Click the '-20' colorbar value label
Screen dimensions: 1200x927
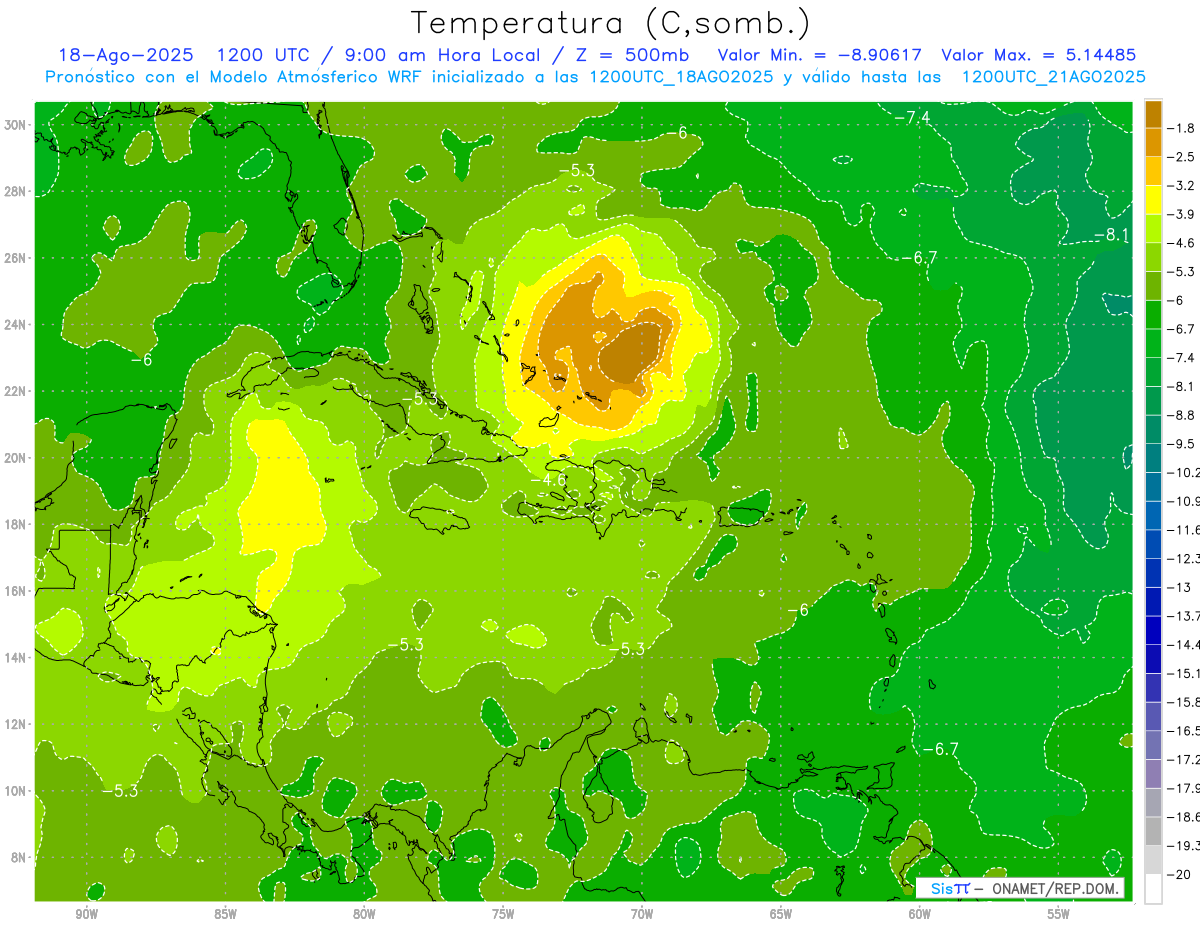(x=1180, y=874)
